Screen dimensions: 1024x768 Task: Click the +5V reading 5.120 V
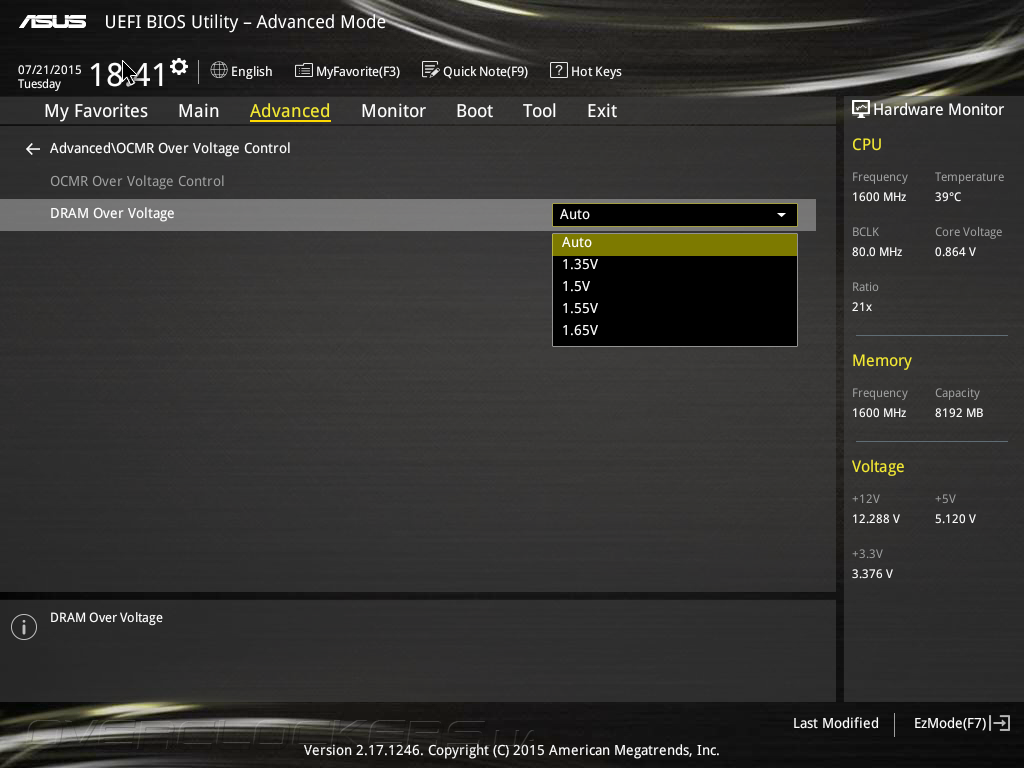[955, 519]
